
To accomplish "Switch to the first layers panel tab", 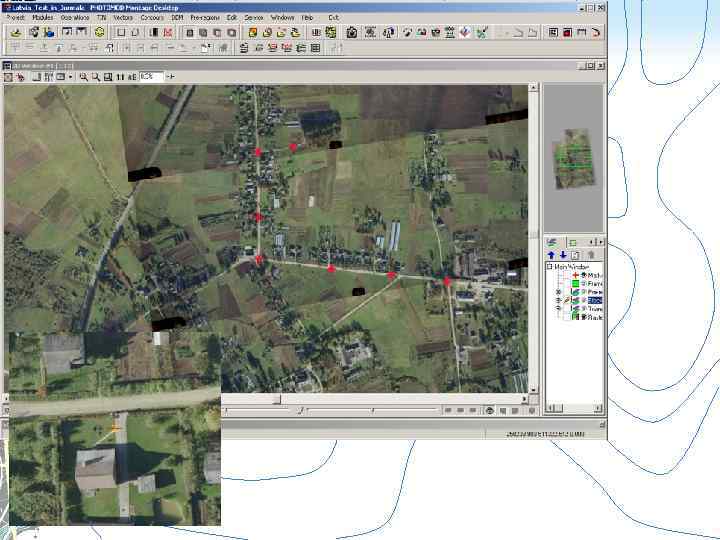I will 552,242.
